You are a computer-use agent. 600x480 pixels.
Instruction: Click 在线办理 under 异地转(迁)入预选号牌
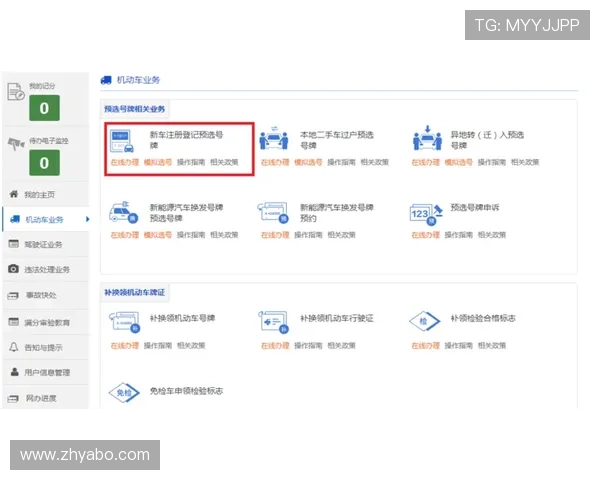(426, 162)
